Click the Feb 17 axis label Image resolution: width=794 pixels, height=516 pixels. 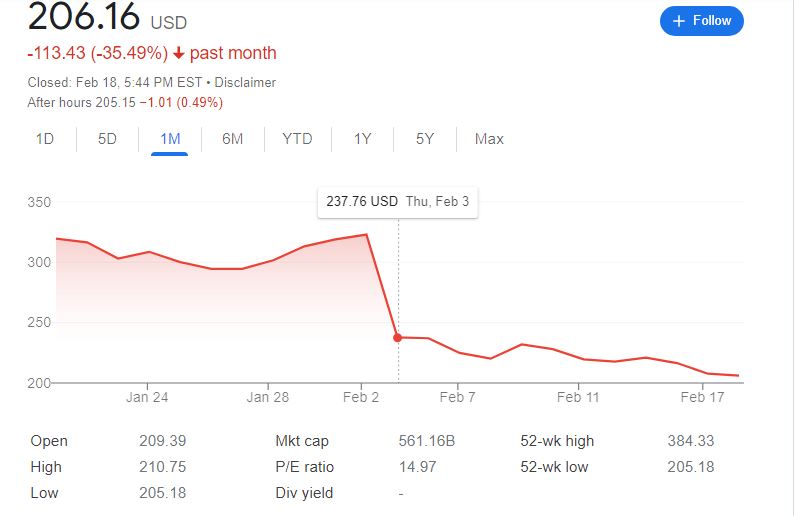click(702, 397)
